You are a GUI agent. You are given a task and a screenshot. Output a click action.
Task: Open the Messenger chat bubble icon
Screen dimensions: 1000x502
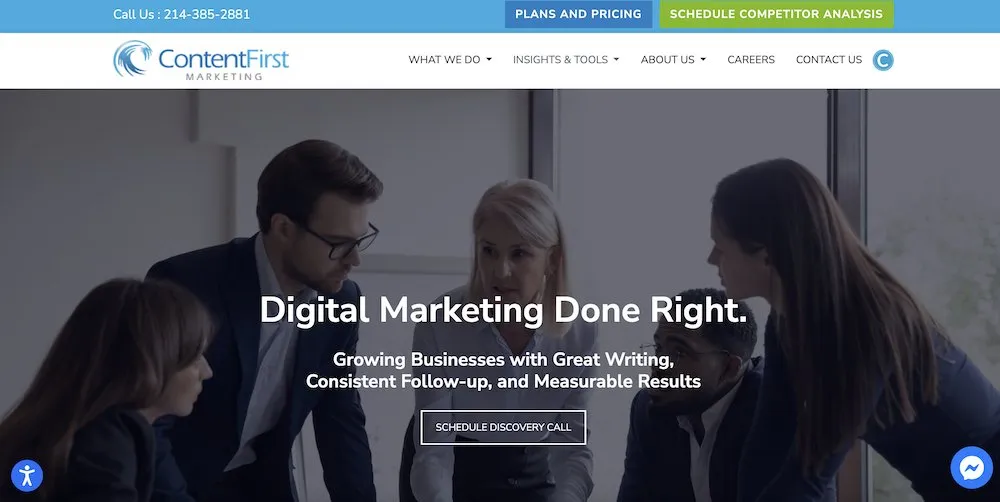click(x=971, y=468)
